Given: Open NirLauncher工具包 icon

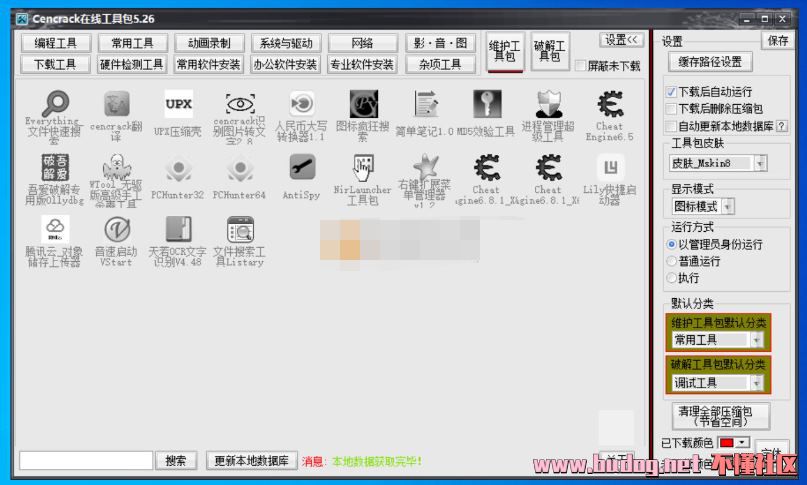Looking at the screenshot, I should tap(363, 167).
